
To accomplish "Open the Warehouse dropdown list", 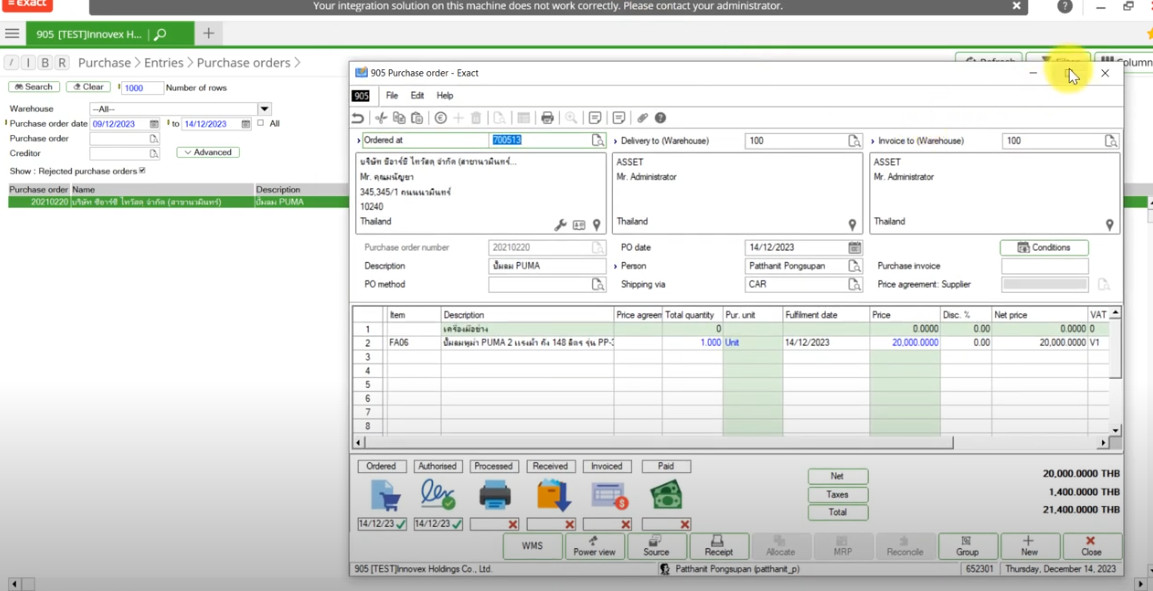I will click(x=264, y=109).
